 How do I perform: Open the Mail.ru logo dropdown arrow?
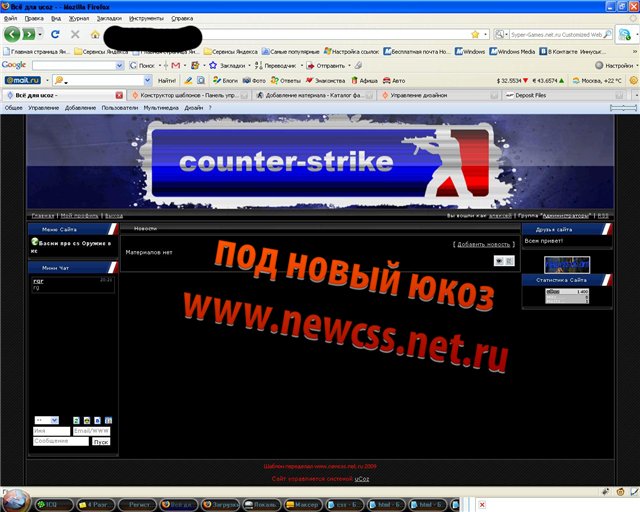point(47,80)
